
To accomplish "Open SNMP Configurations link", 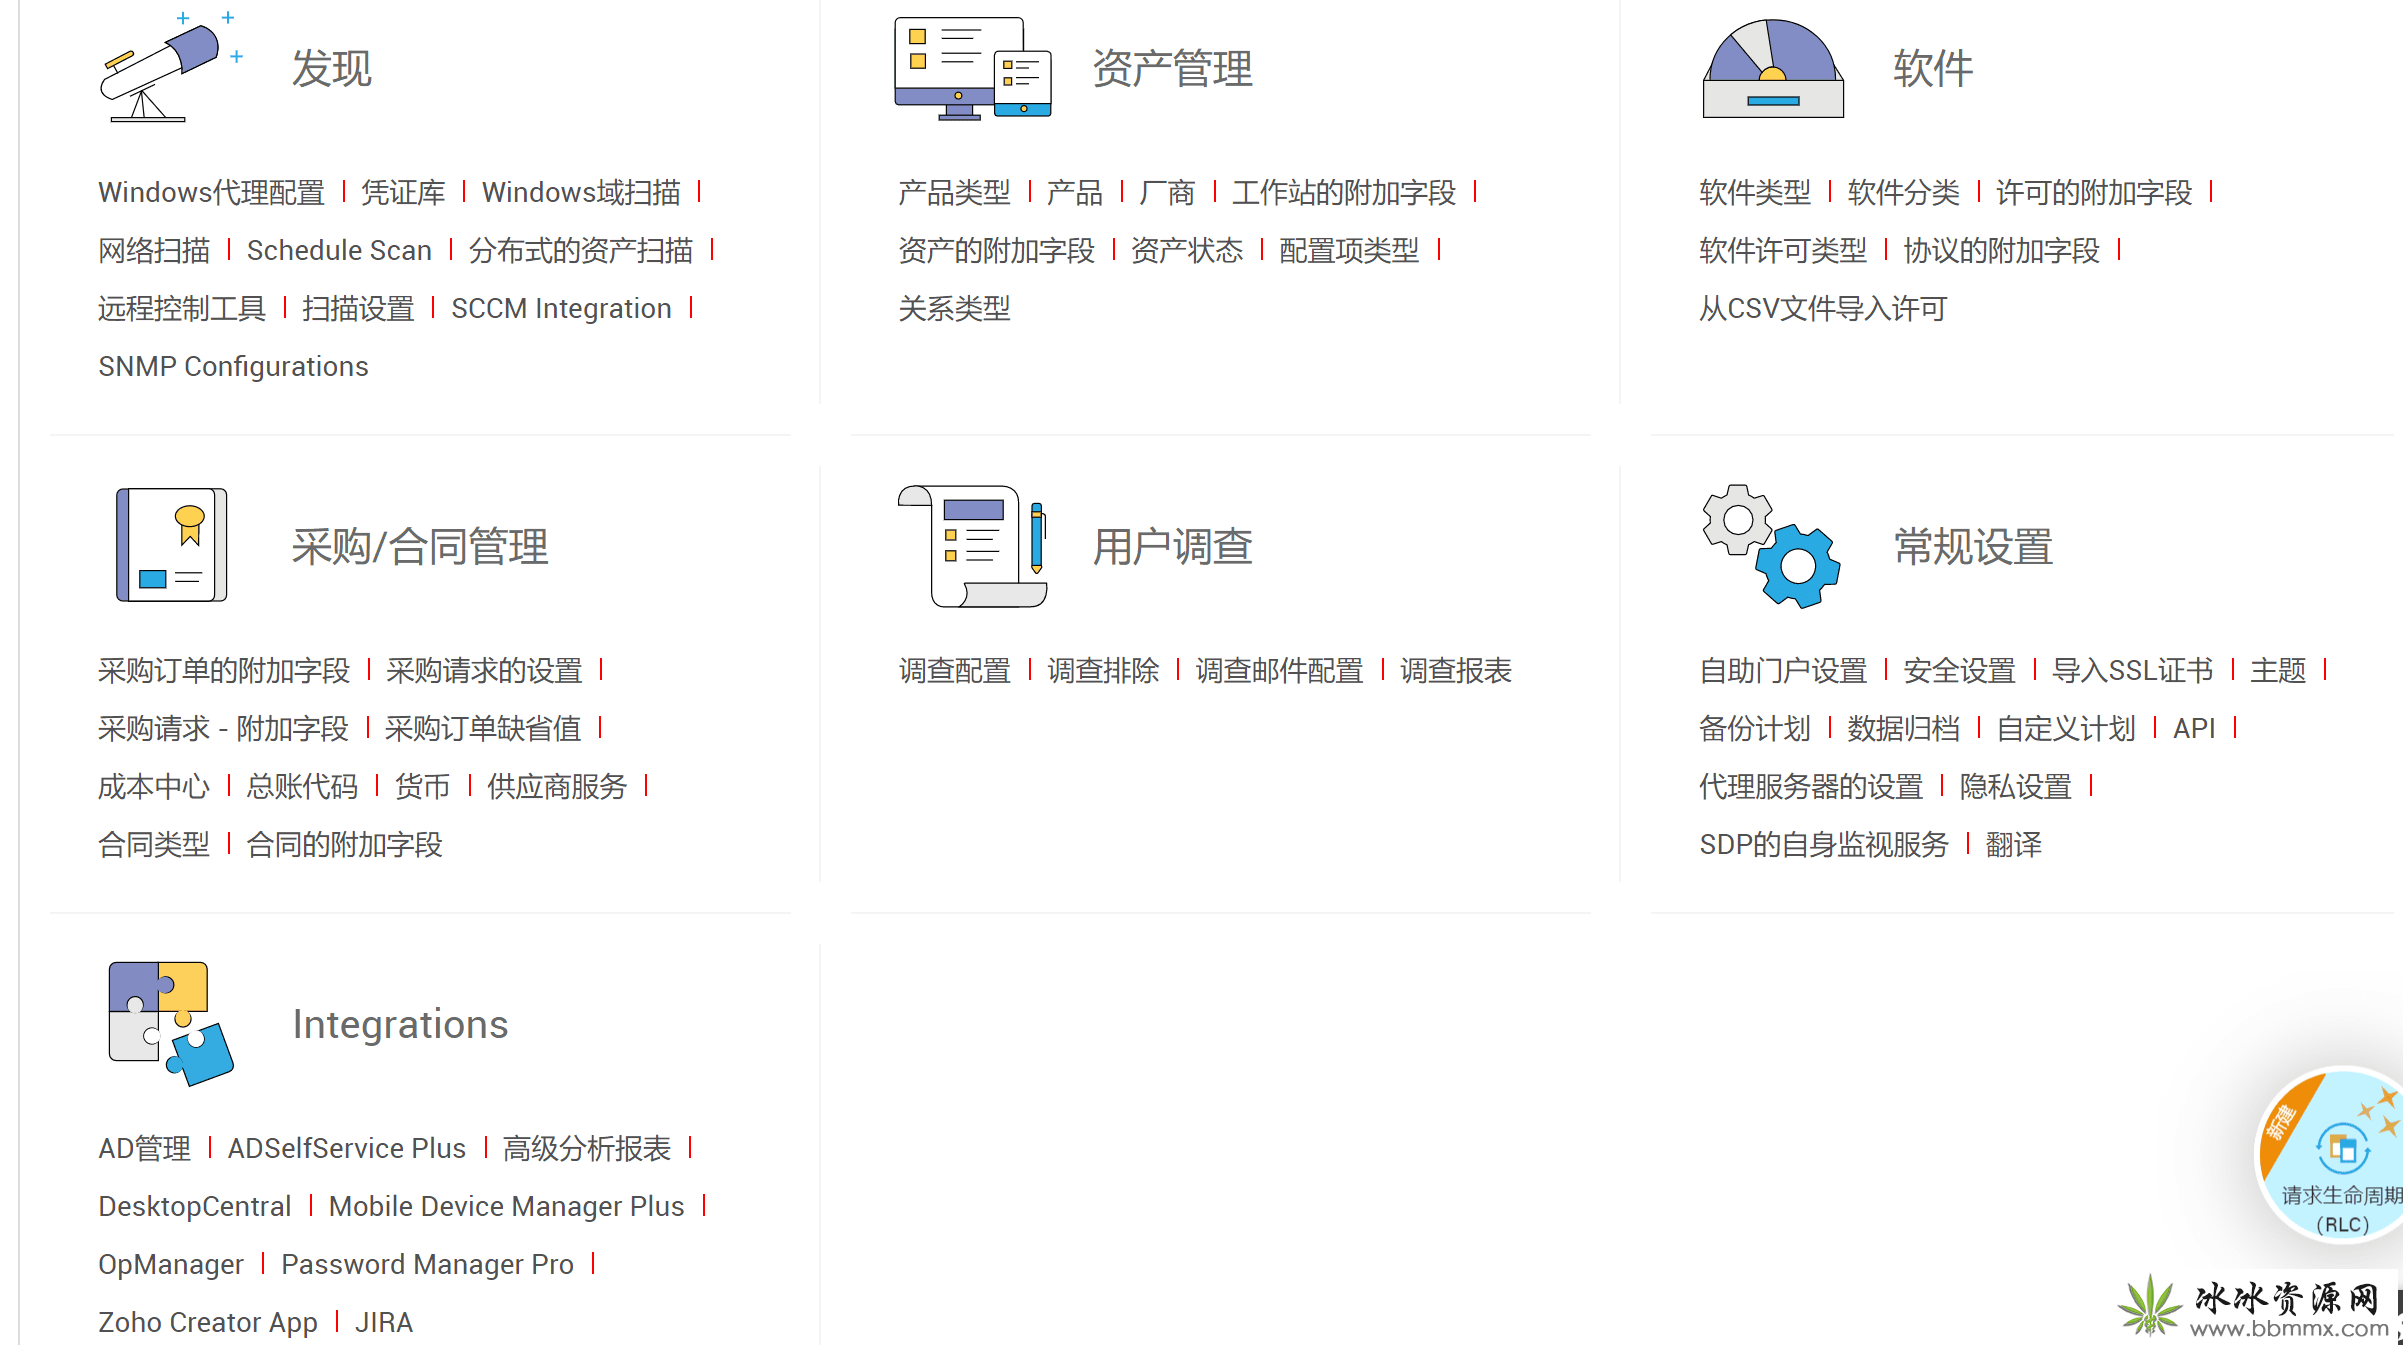I will pos(233,366).
